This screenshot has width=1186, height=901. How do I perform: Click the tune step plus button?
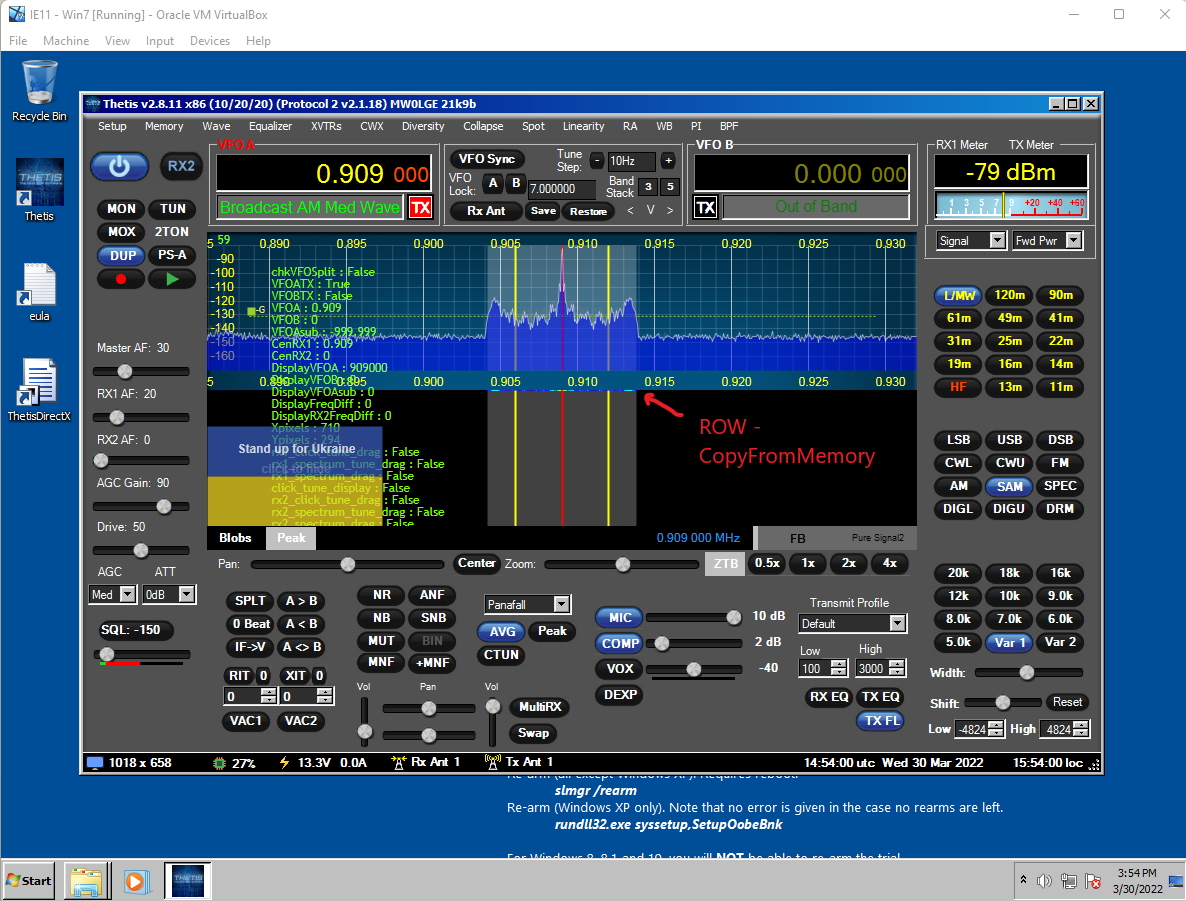tap(668, 161)
